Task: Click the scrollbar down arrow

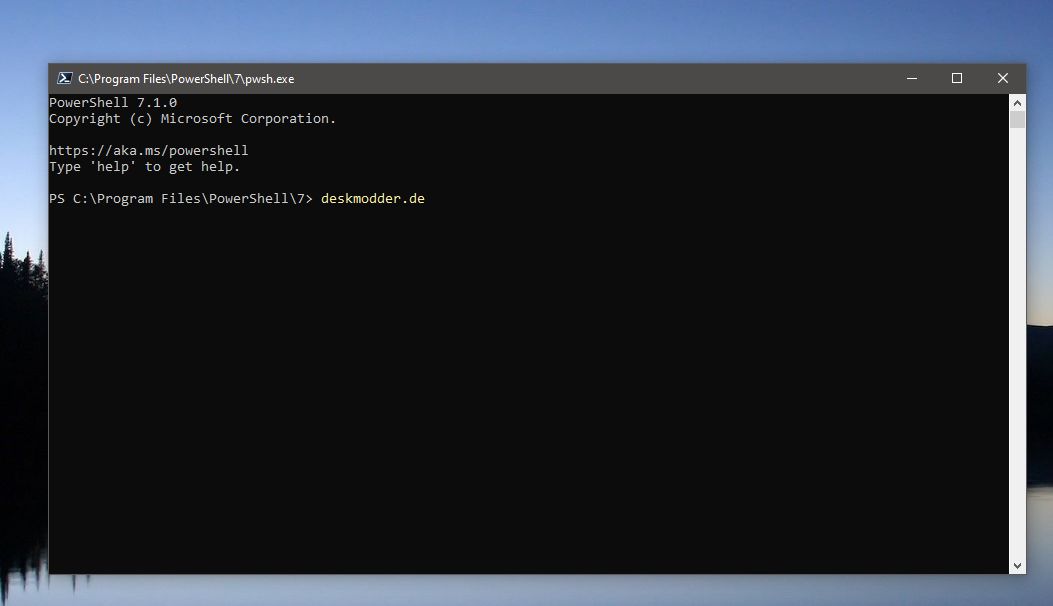Action: [1017, 566]
